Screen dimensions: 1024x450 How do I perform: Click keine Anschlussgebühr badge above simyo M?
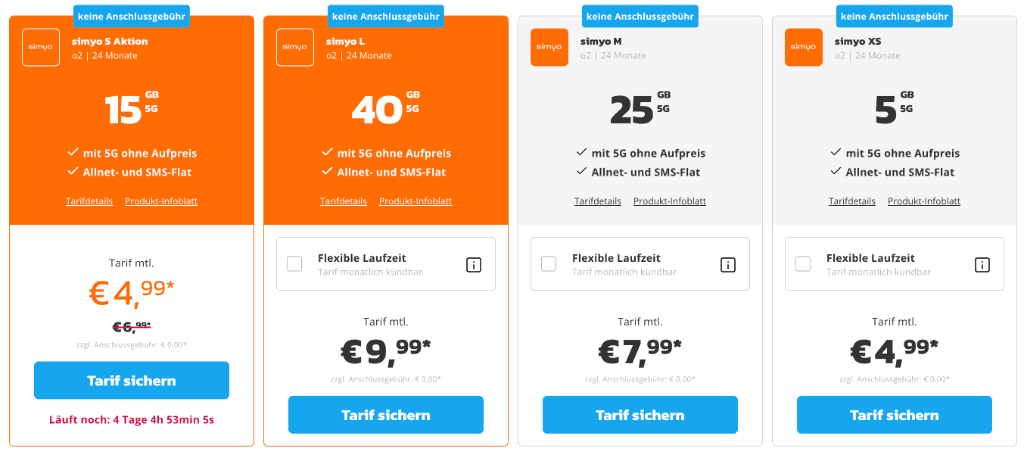click(640, 16)
